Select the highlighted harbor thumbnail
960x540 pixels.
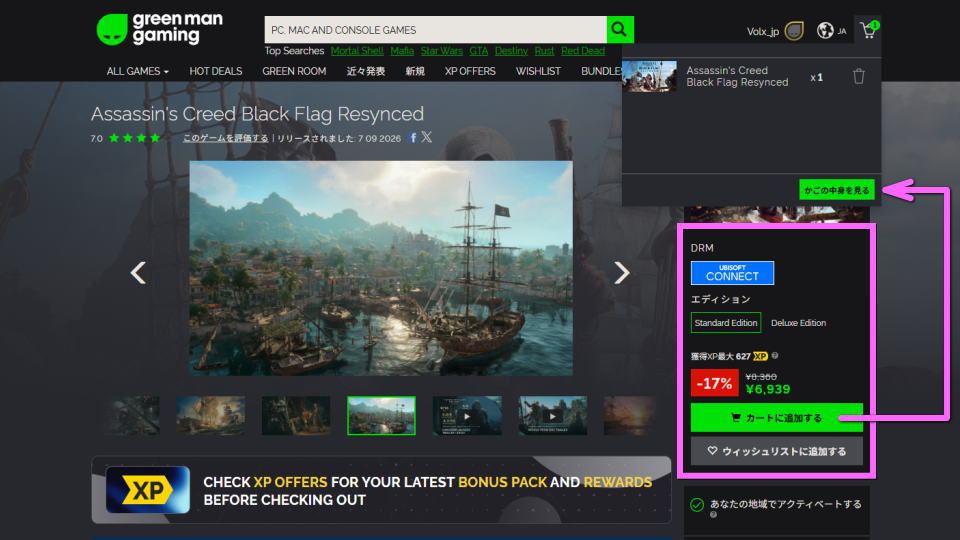381,416
